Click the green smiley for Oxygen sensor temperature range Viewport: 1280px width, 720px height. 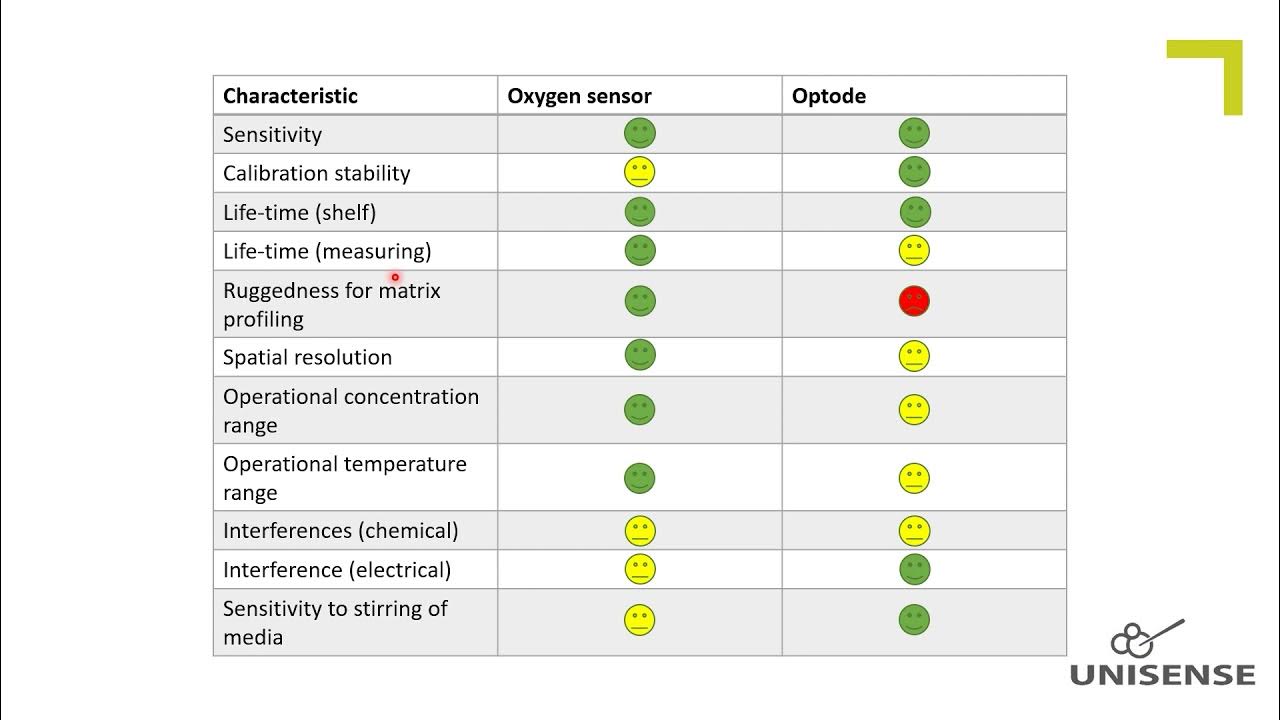click(x=640, y=478)
